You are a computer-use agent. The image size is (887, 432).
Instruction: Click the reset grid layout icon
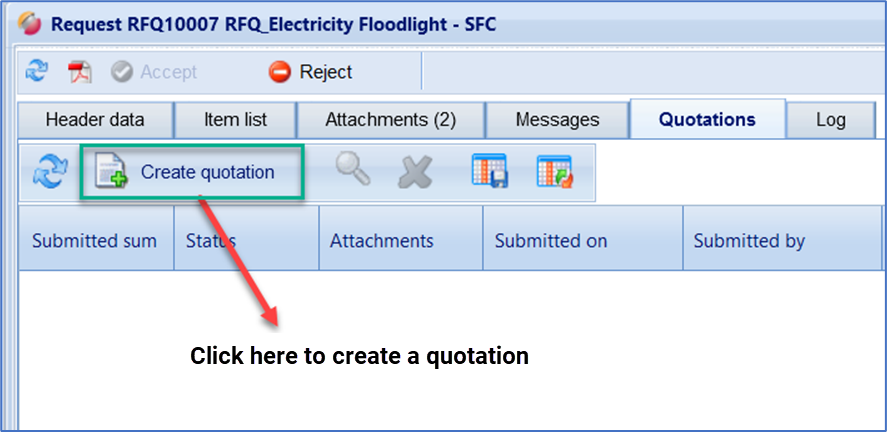pos(553,172)
